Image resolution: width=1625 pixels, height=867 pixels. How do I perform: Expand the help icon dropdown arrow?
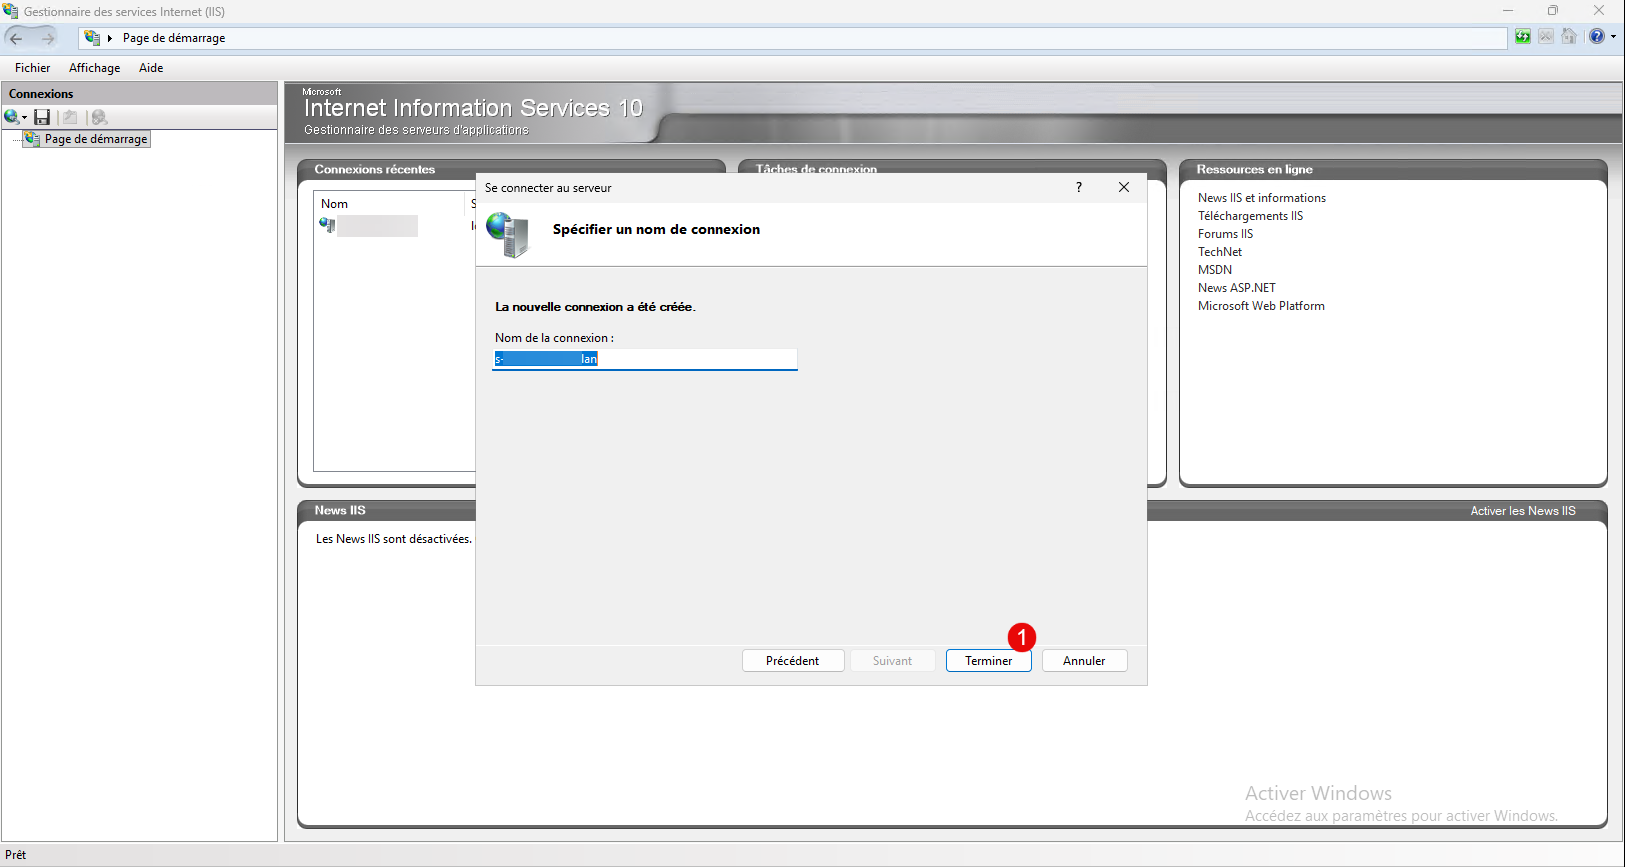click(x=1613, y=37)
